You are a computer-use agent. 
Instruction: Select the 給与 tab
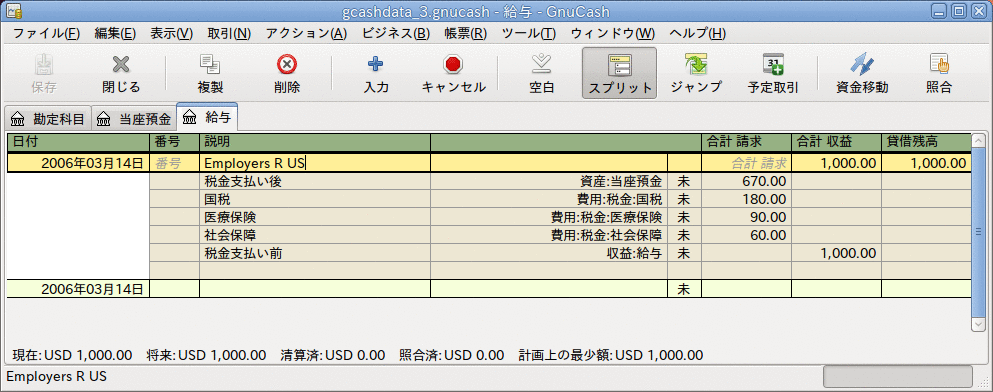point(207,117)
